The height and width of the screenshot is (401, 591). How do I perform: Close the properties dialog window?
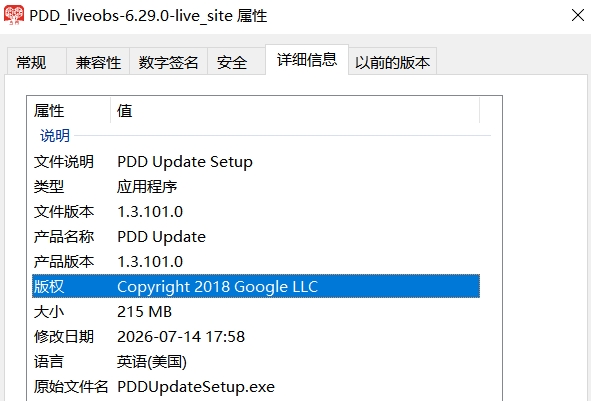click(x=577, y=15)
